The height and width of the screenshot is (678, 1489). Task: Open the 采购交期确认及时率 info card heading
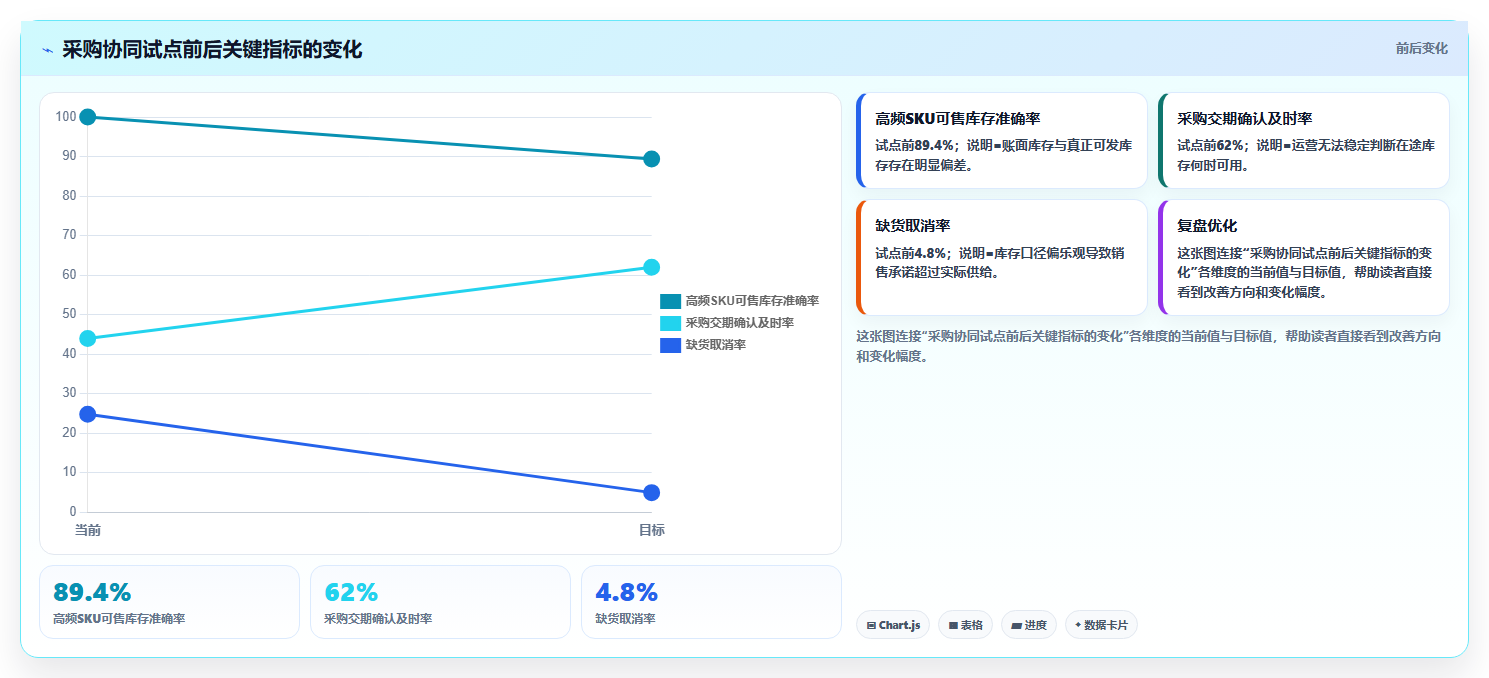[x=1244, y=118]
